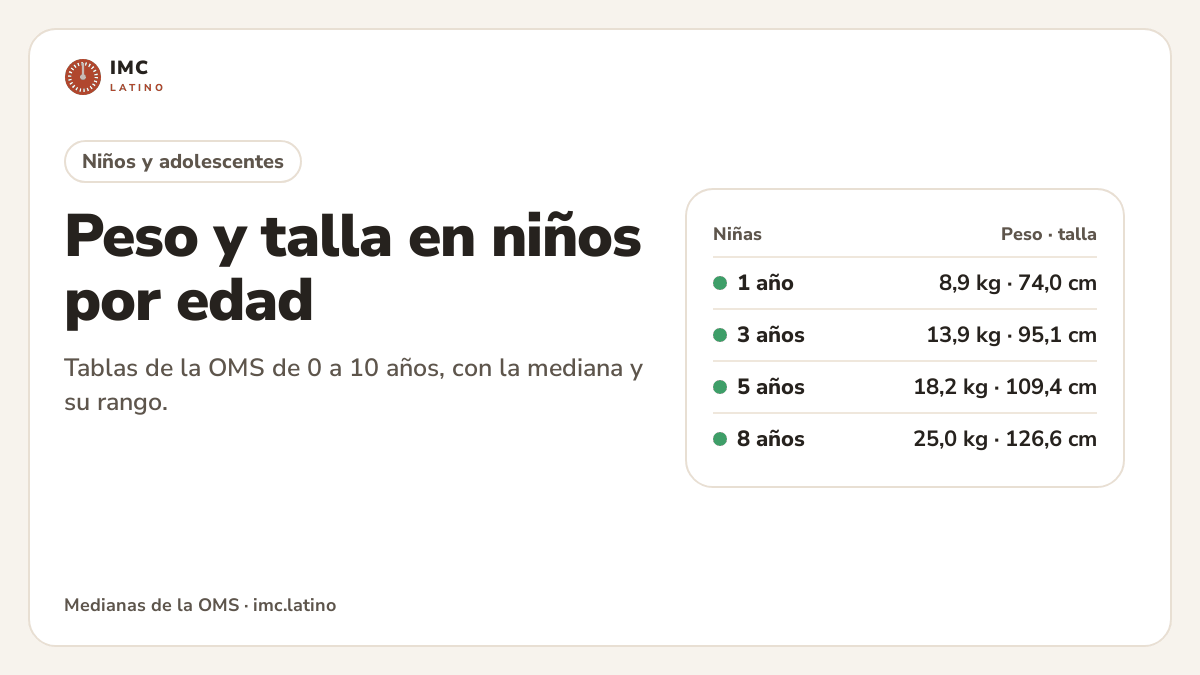Select the 8 años row label

tap(771, 439)
